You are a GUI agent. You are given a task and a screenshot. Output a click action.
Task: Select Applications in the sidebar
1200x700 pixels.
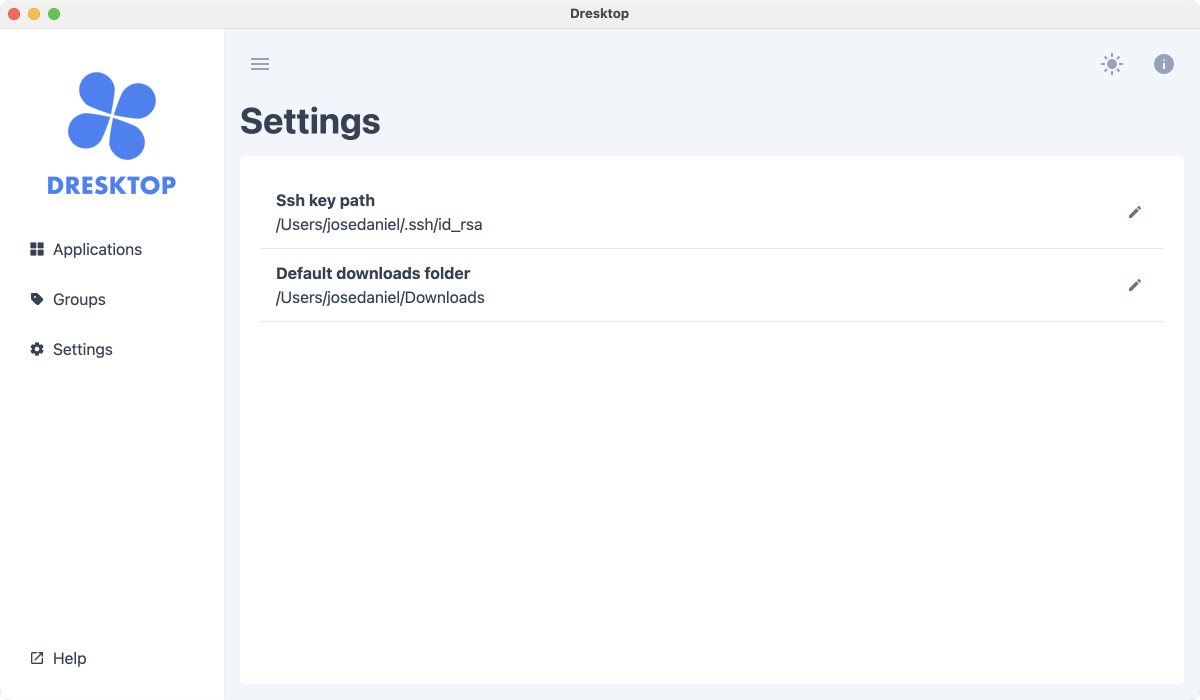(97, 249)
